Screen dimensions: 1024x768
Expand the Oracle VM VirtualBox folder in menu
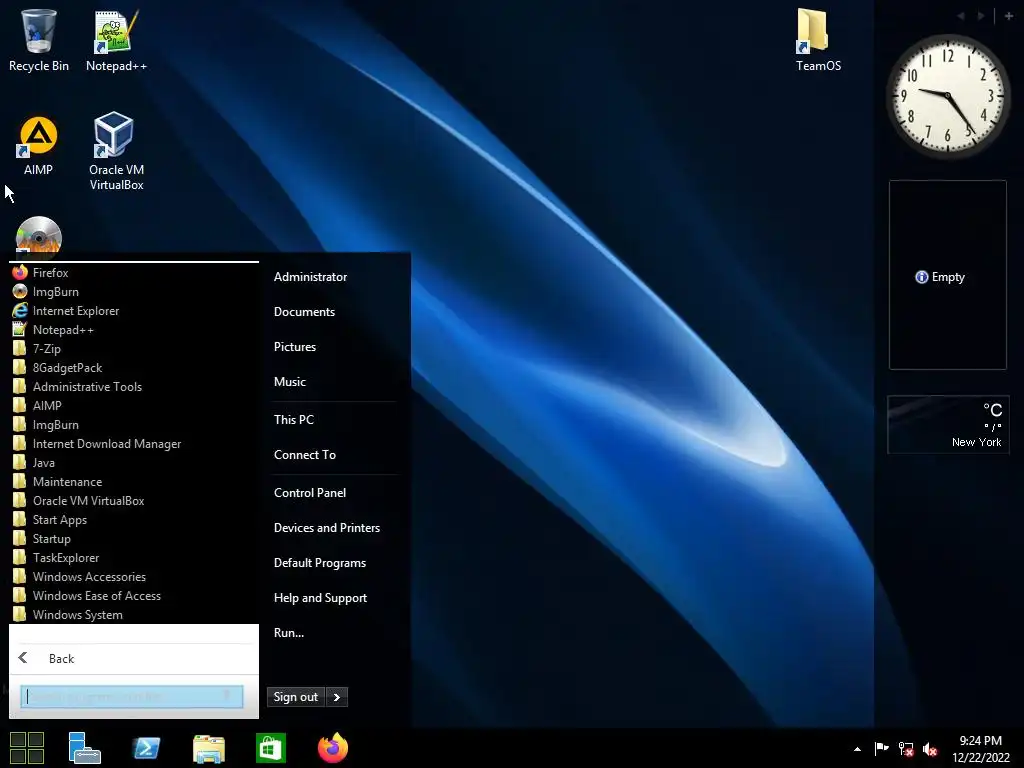click(134, 500)
